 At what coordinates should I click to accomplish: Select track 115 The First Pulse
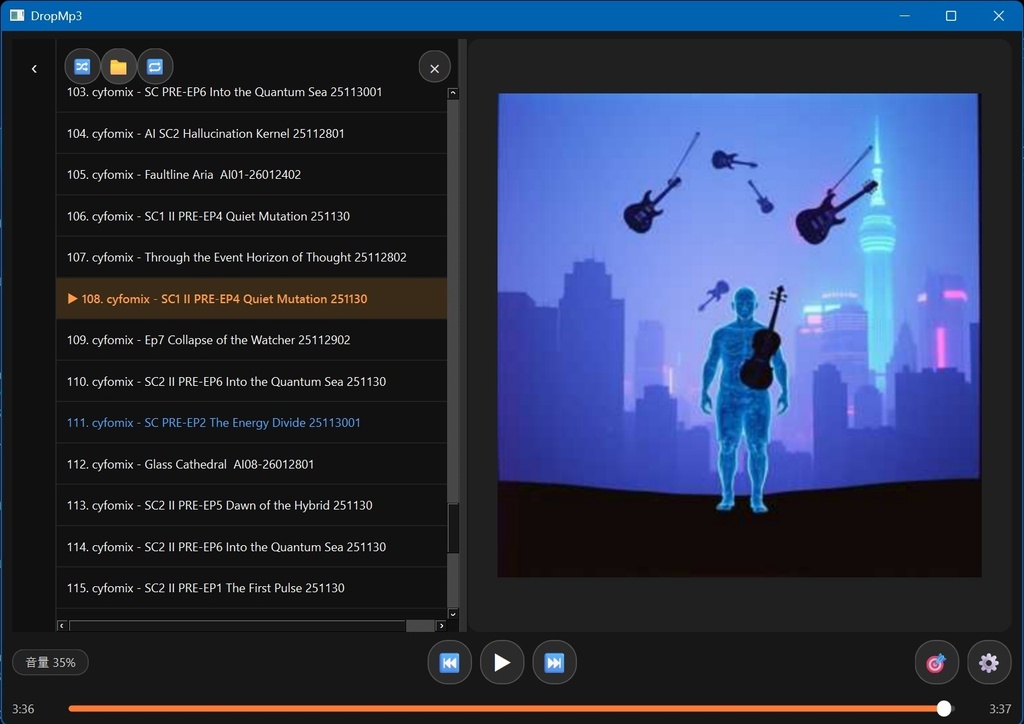251,588
